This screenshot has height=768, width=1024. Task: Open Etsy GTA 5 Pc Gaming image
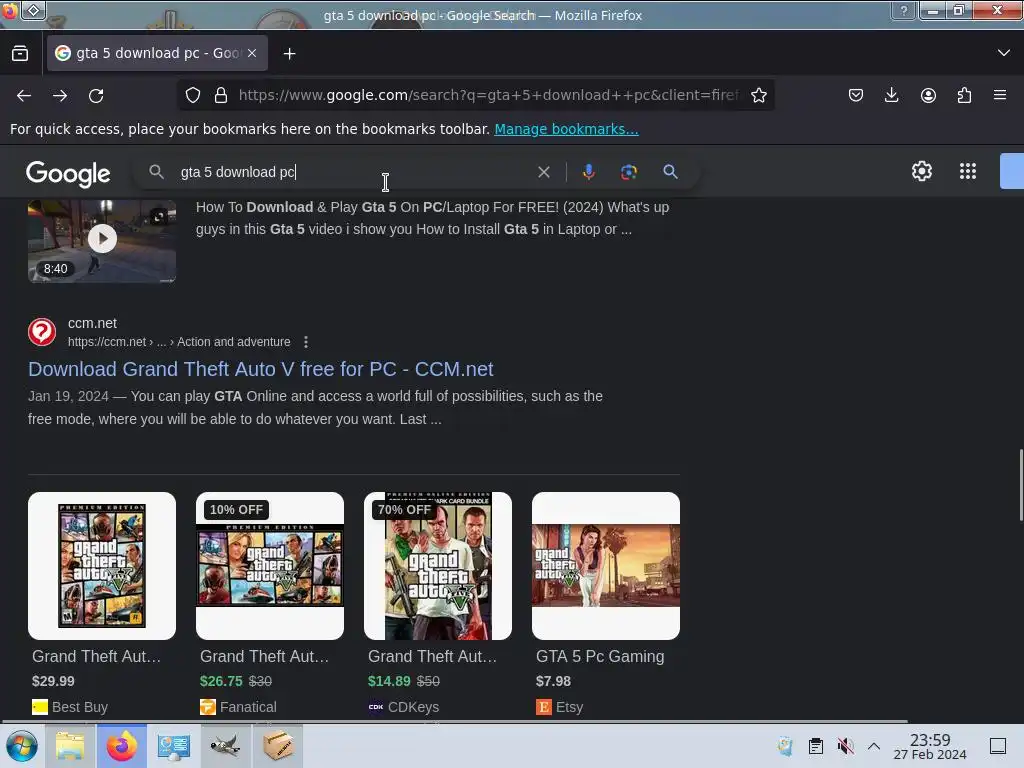coord(605,566)
